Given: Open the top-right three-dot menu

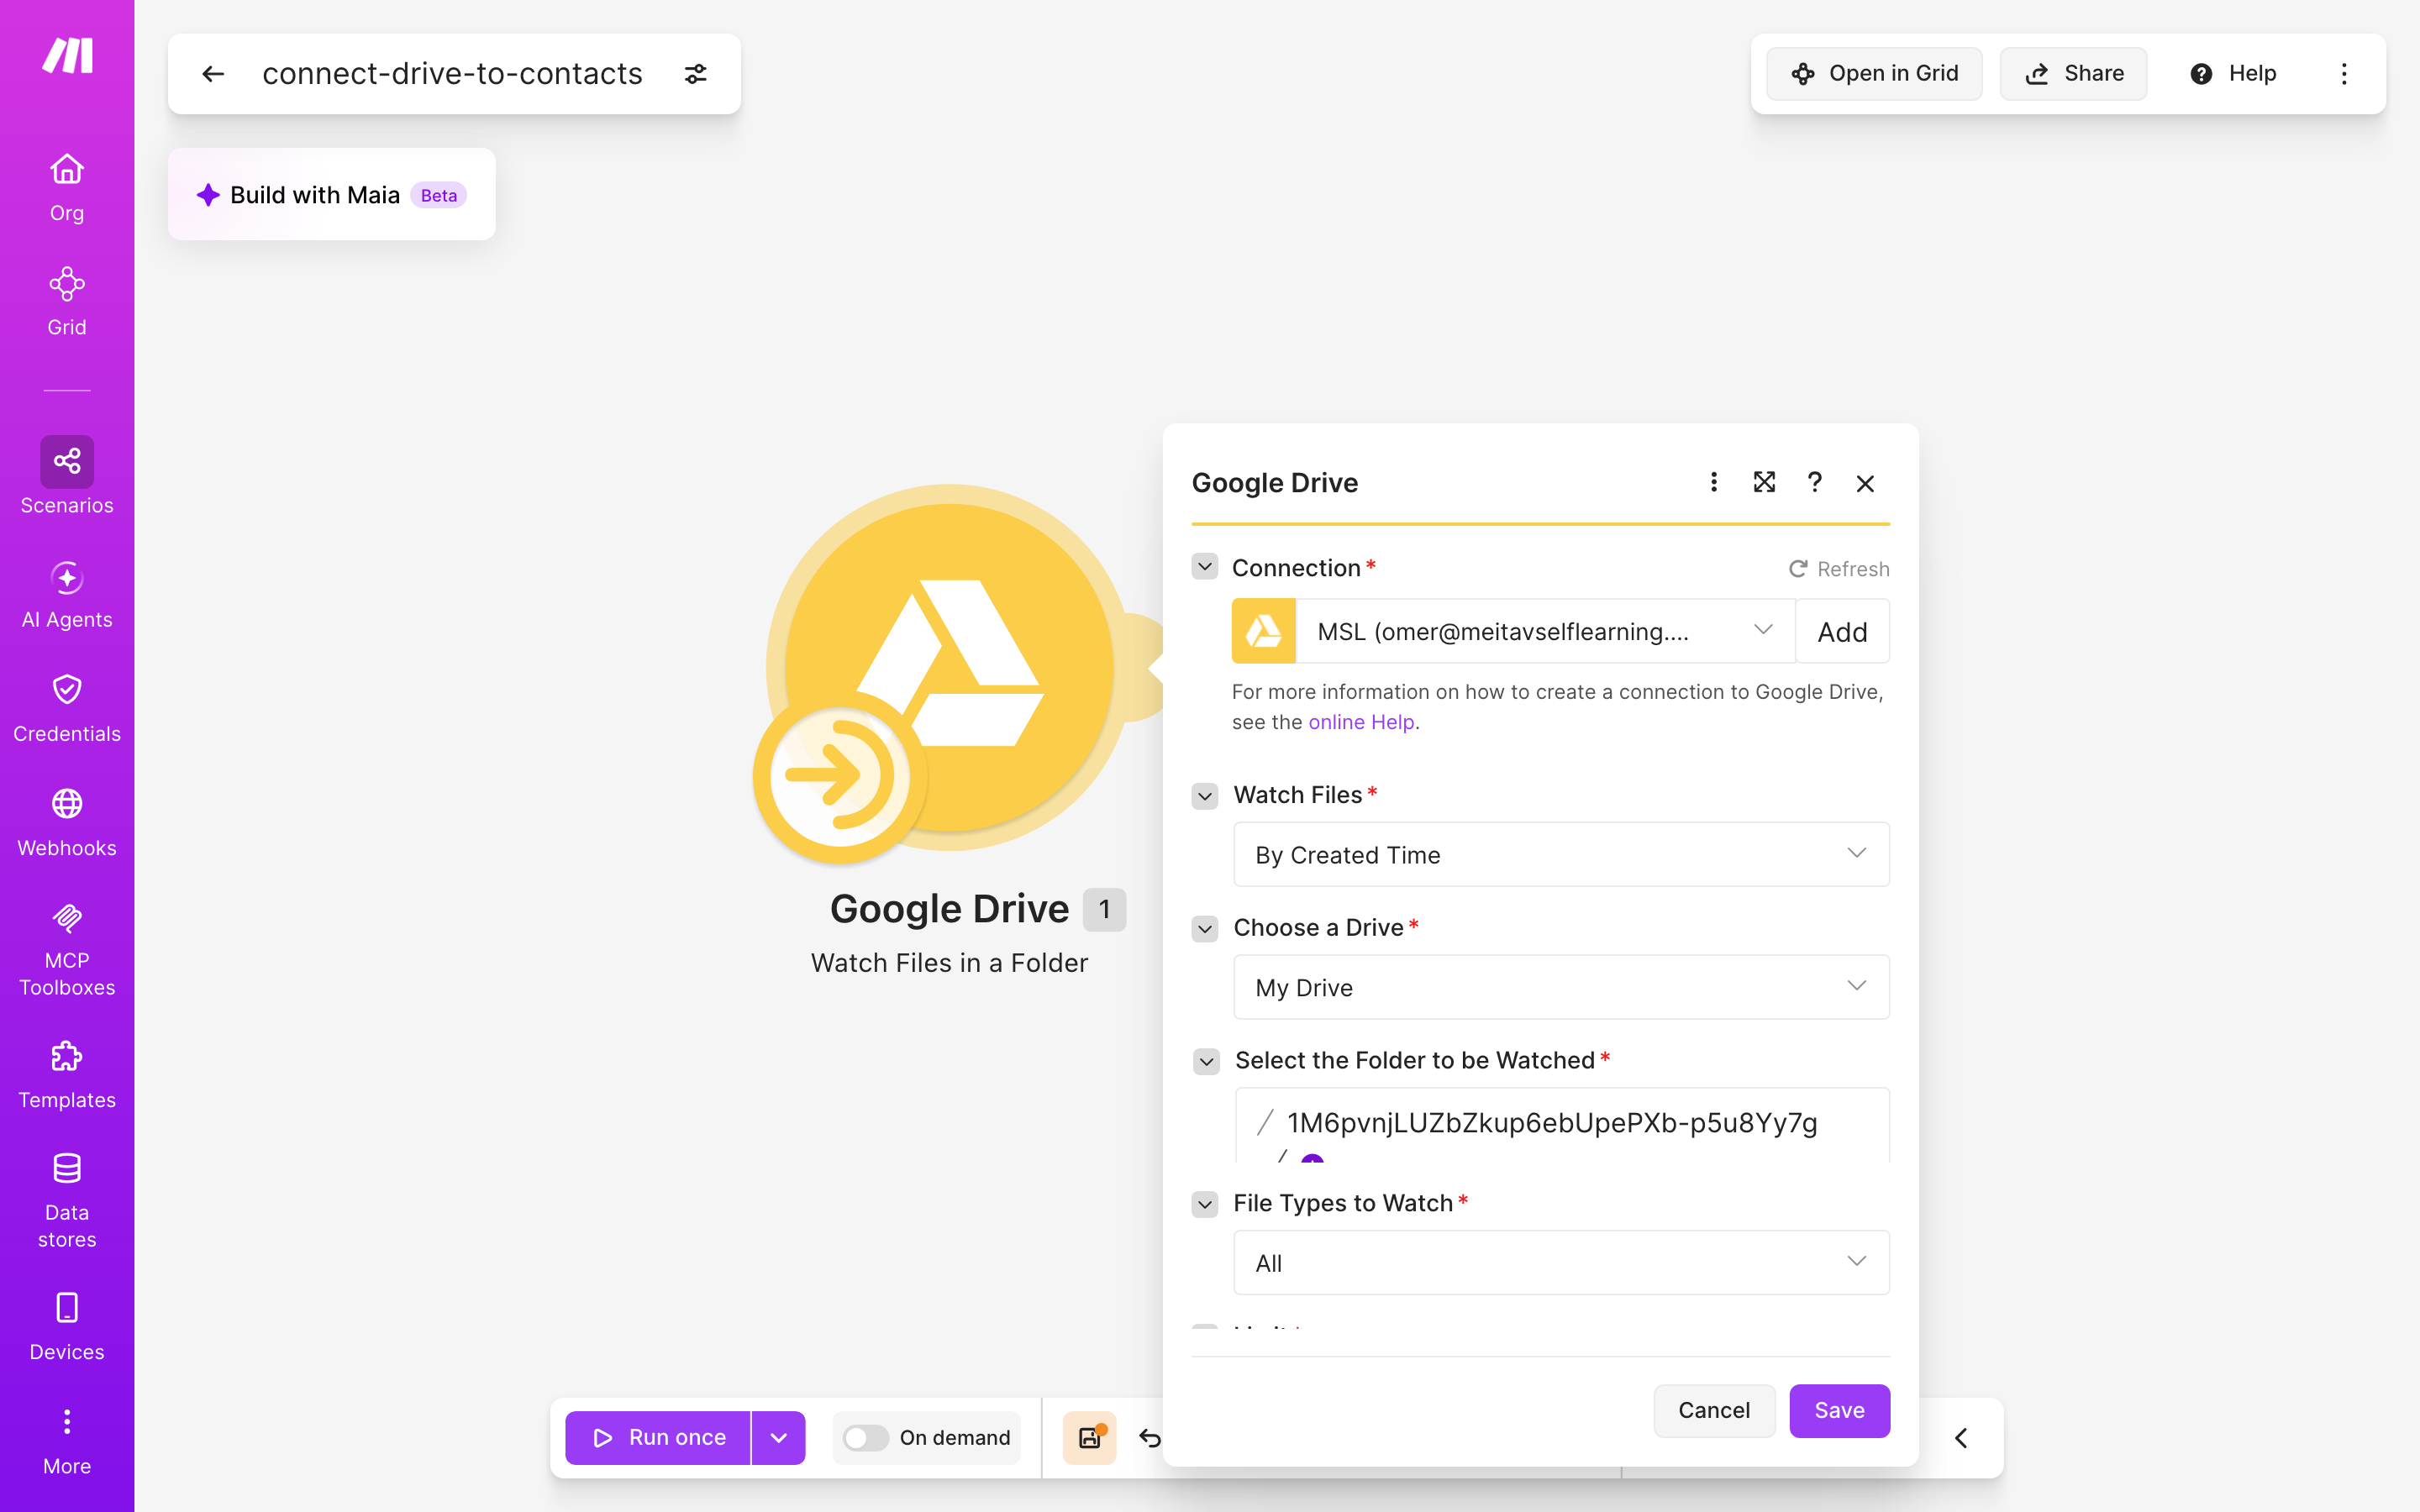Looking at the screenshot, I should click(2344, 74).
